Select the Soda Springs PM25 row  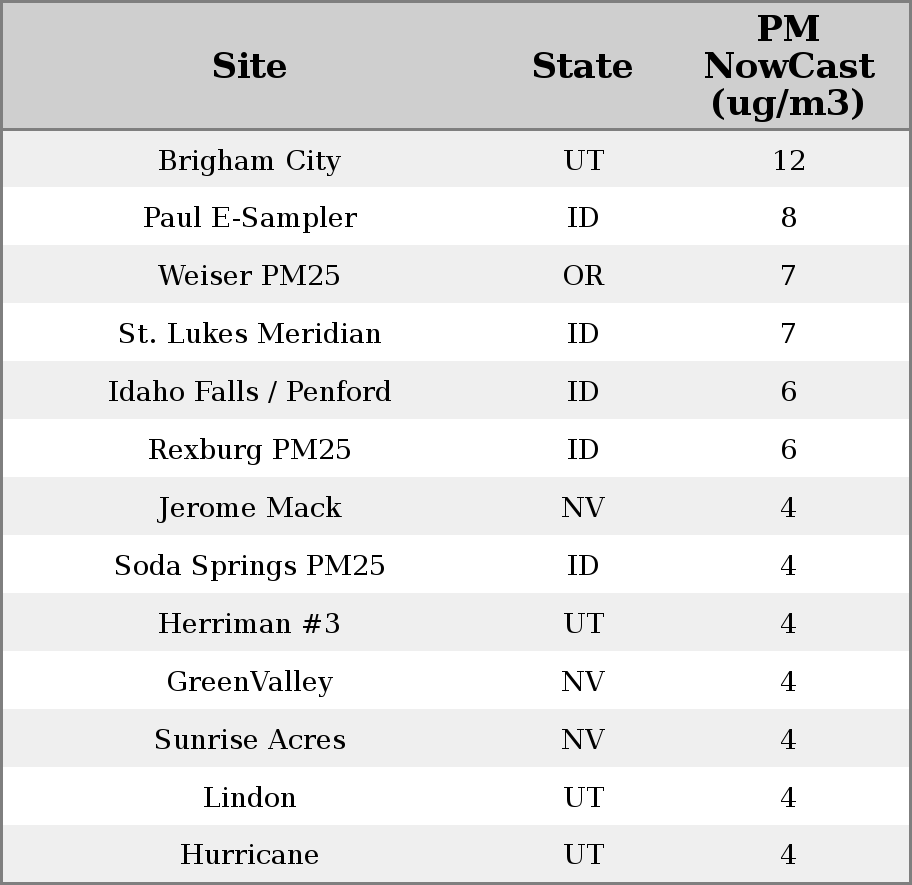coord(249,566)
